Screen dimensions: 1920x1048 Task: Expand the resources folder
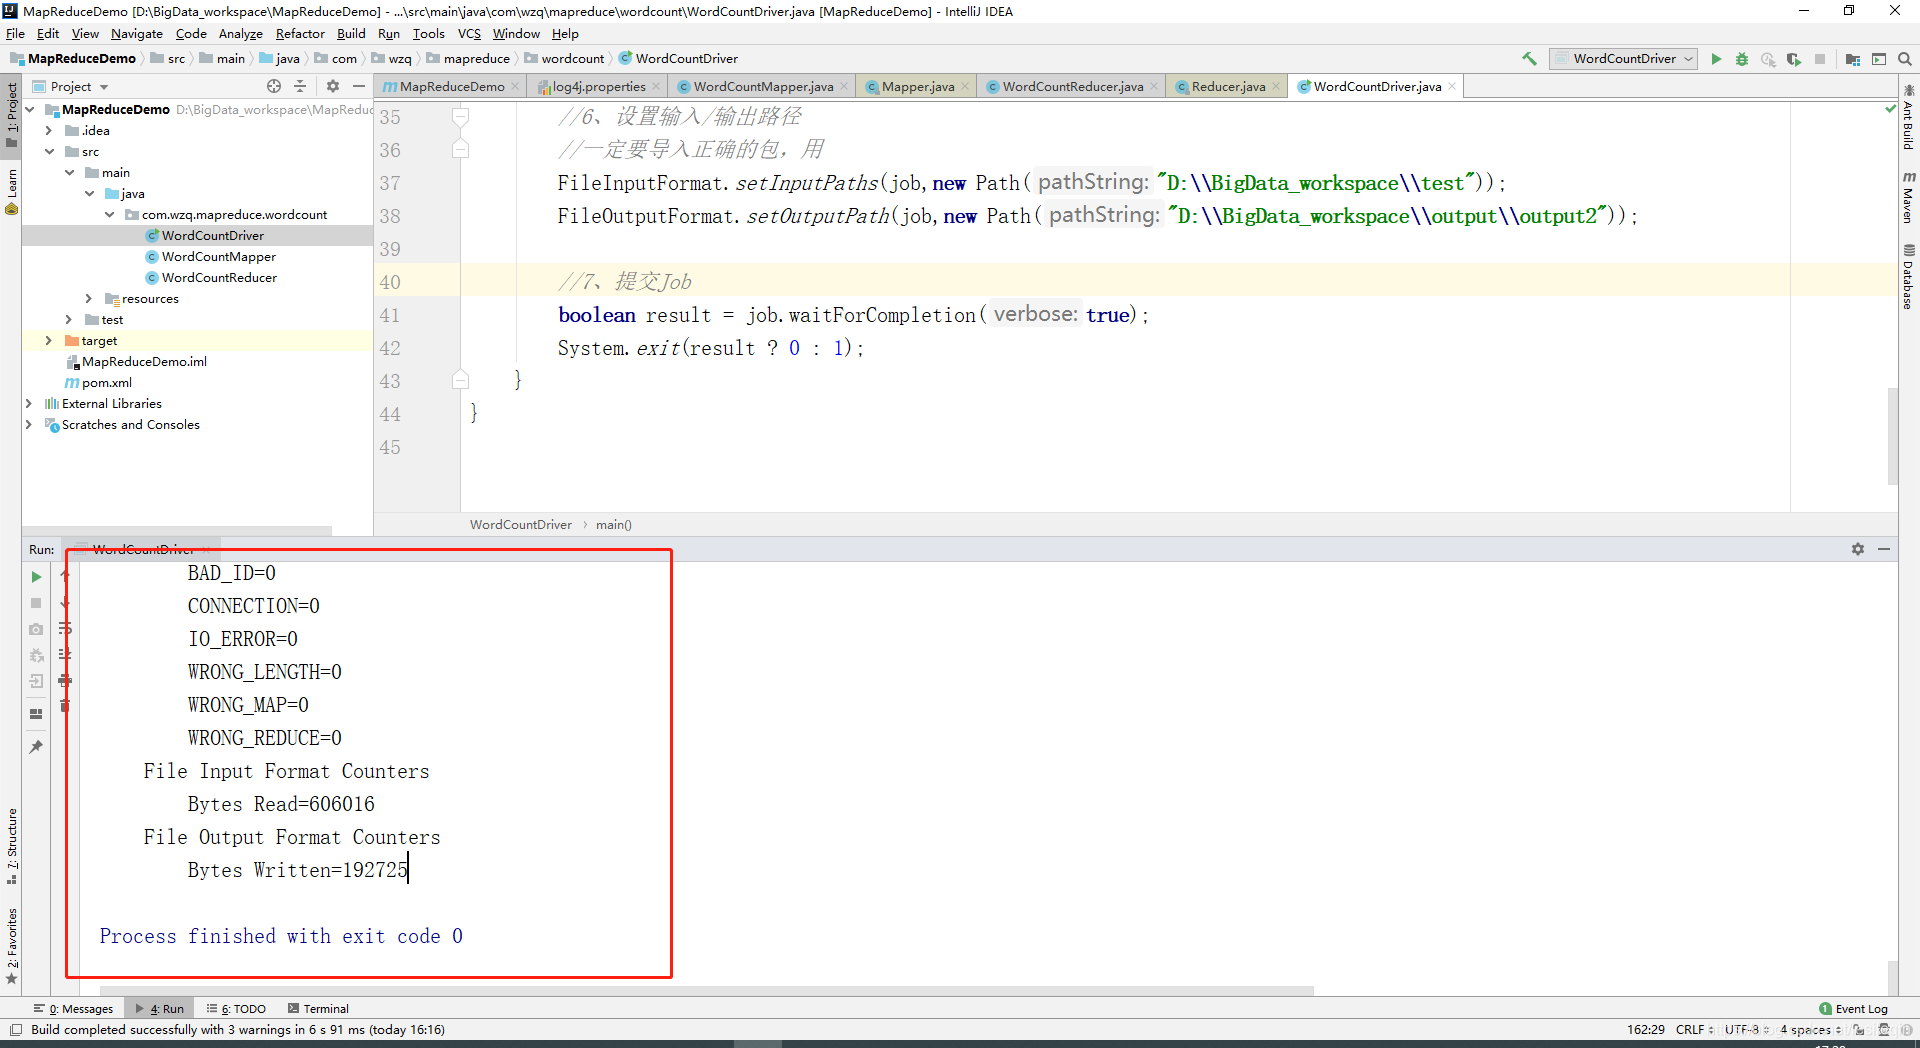pyautogui.click(x=88, y=299)
